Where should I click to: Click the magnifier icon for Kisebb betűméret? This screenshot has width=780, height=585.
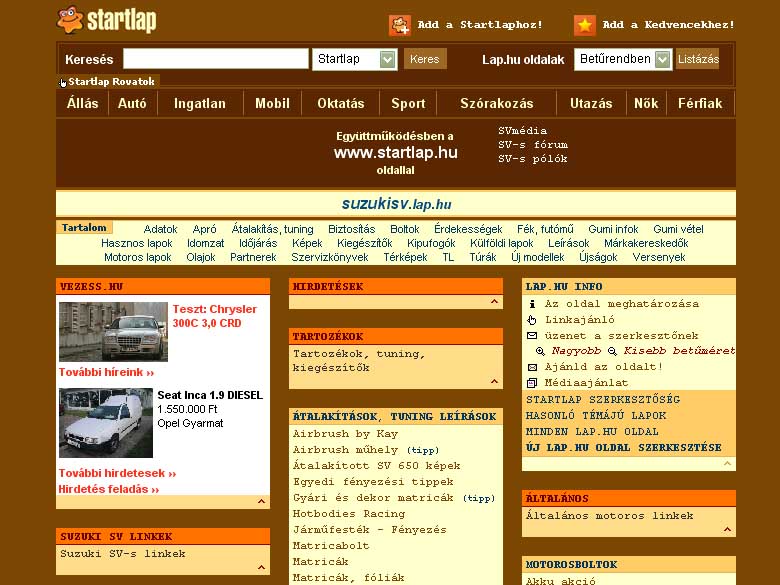tap(614, 352)
